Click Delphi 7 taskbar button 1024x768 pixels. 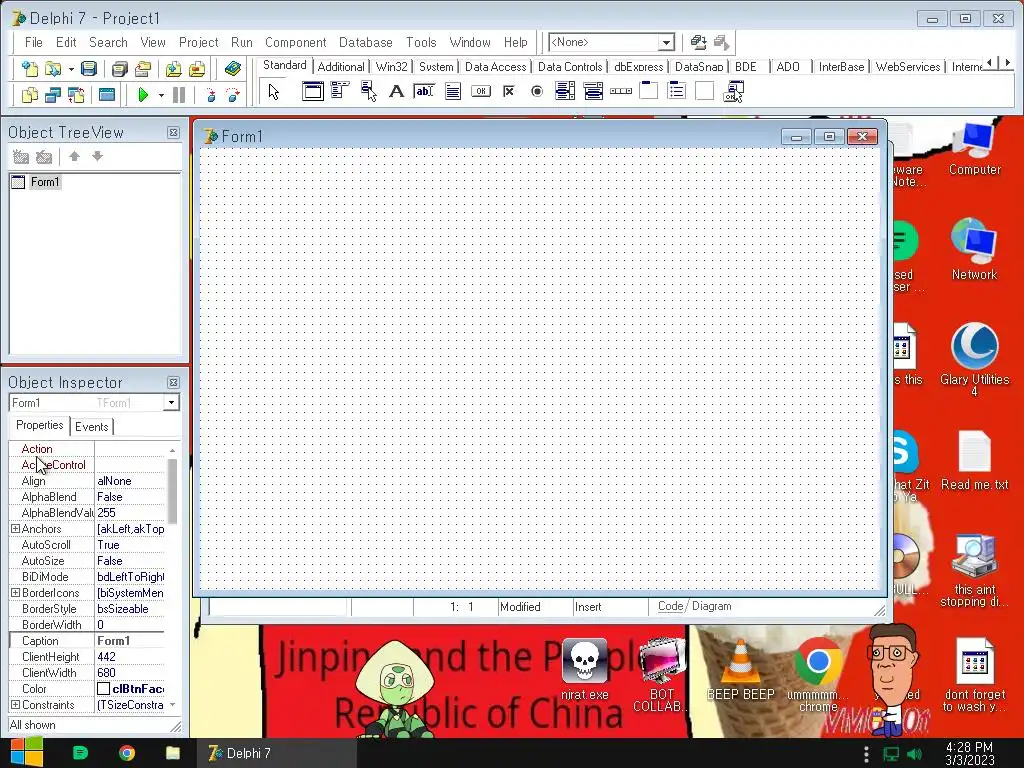[276, 753]
